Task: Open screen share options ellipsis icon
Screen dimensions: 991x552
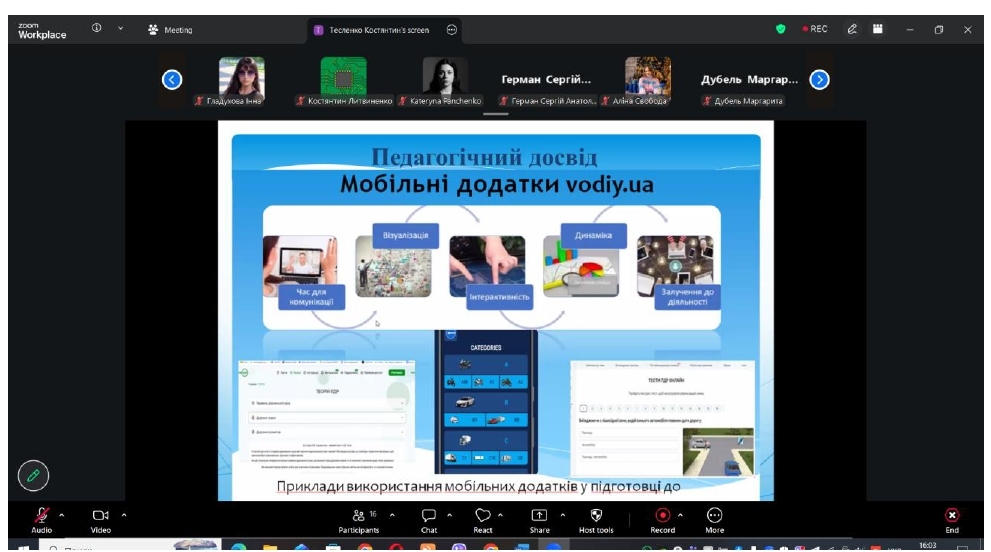Action: (x=452, y=30)
